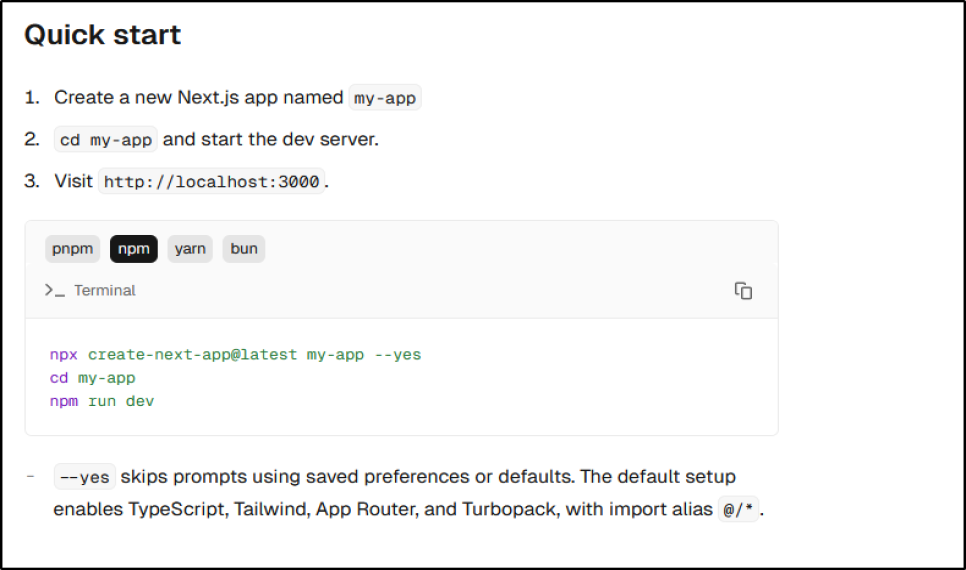Click the cd my-app inline code in step 2
This screenshot has width=966, height=570.
click(105, 140)
